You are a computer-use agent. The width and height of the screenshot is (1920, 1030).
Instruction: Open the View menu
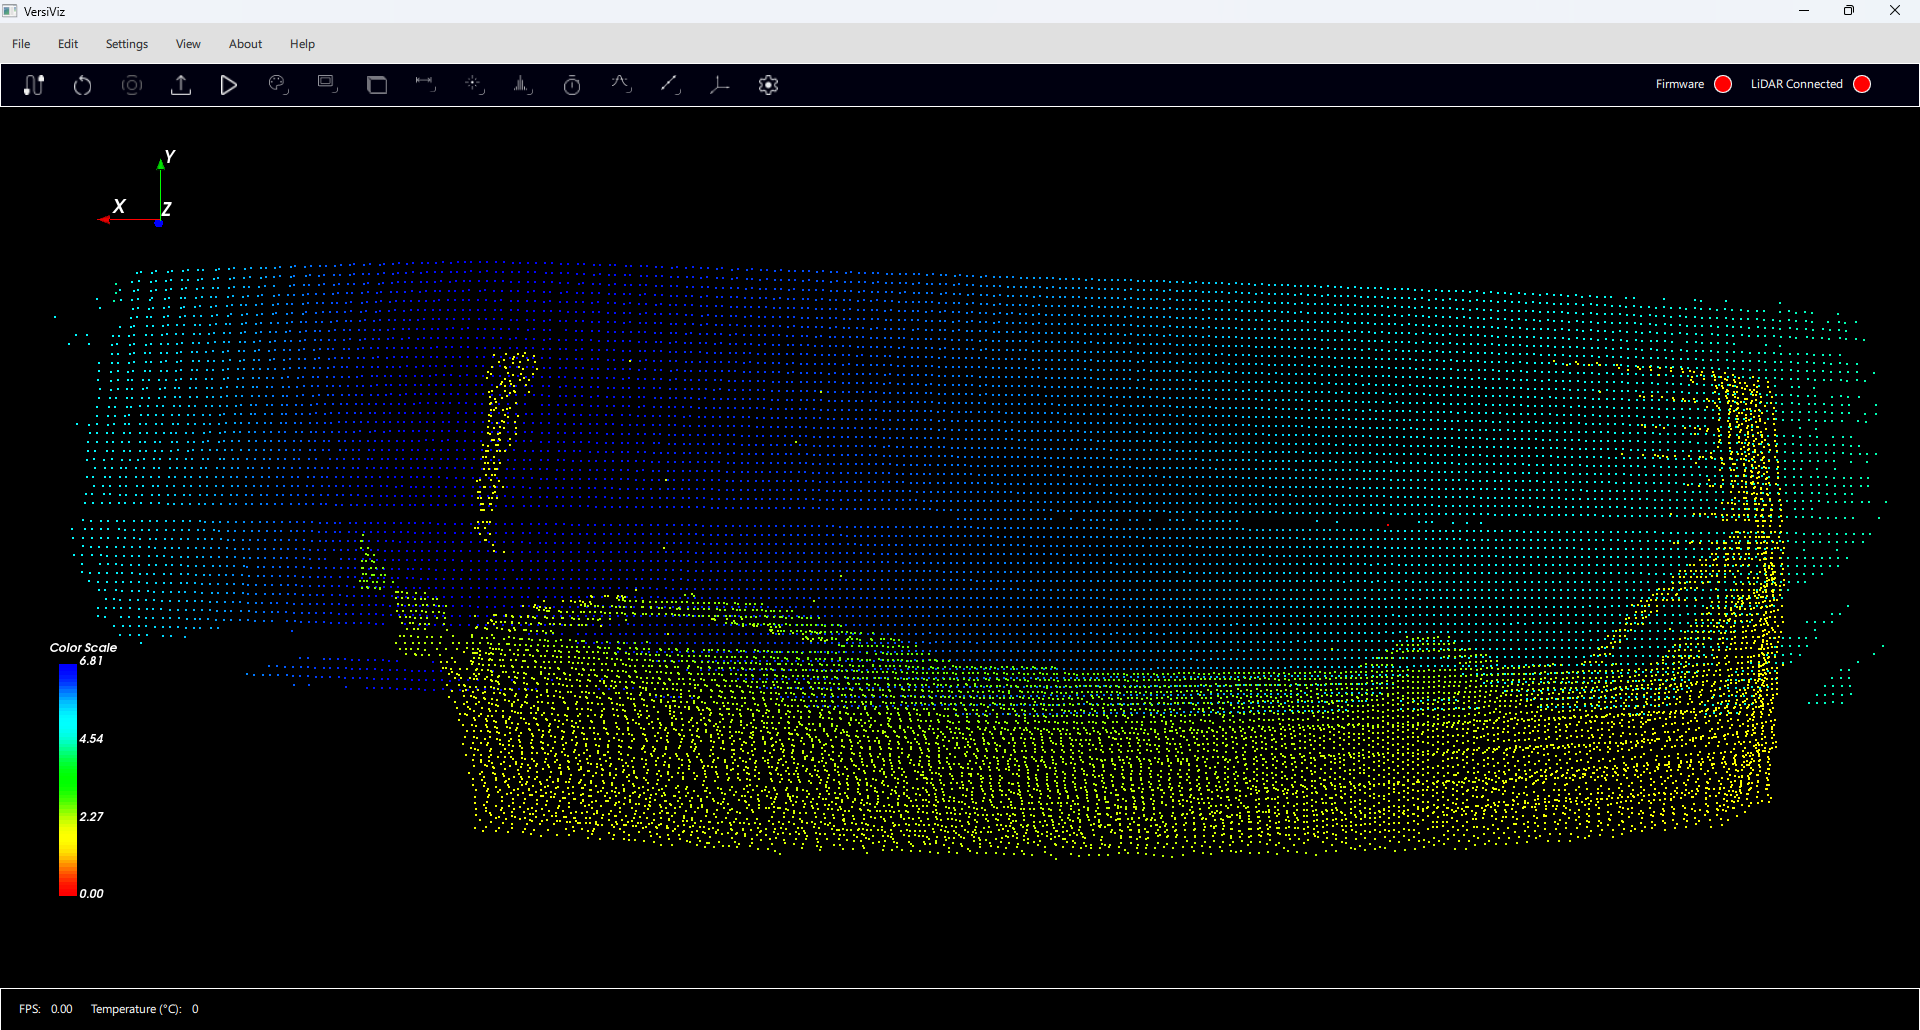click(188, 44)
